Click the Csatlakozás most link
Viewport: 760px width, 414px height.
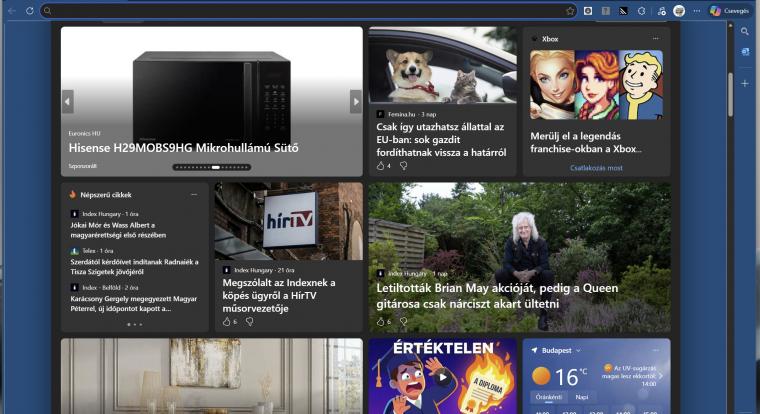(596, 168)
